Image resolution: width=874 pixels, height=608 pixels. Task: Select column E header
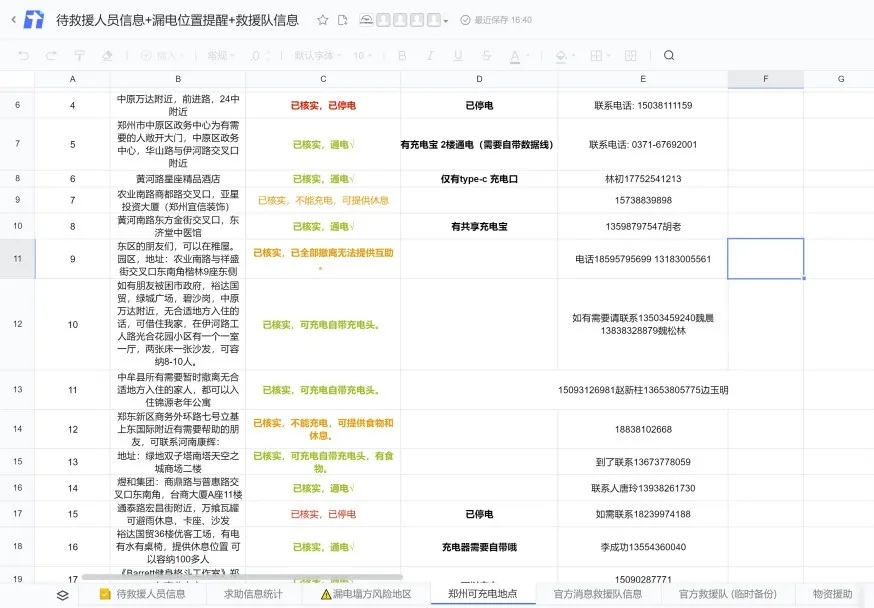pyautogui.click(x=643, y=79)
